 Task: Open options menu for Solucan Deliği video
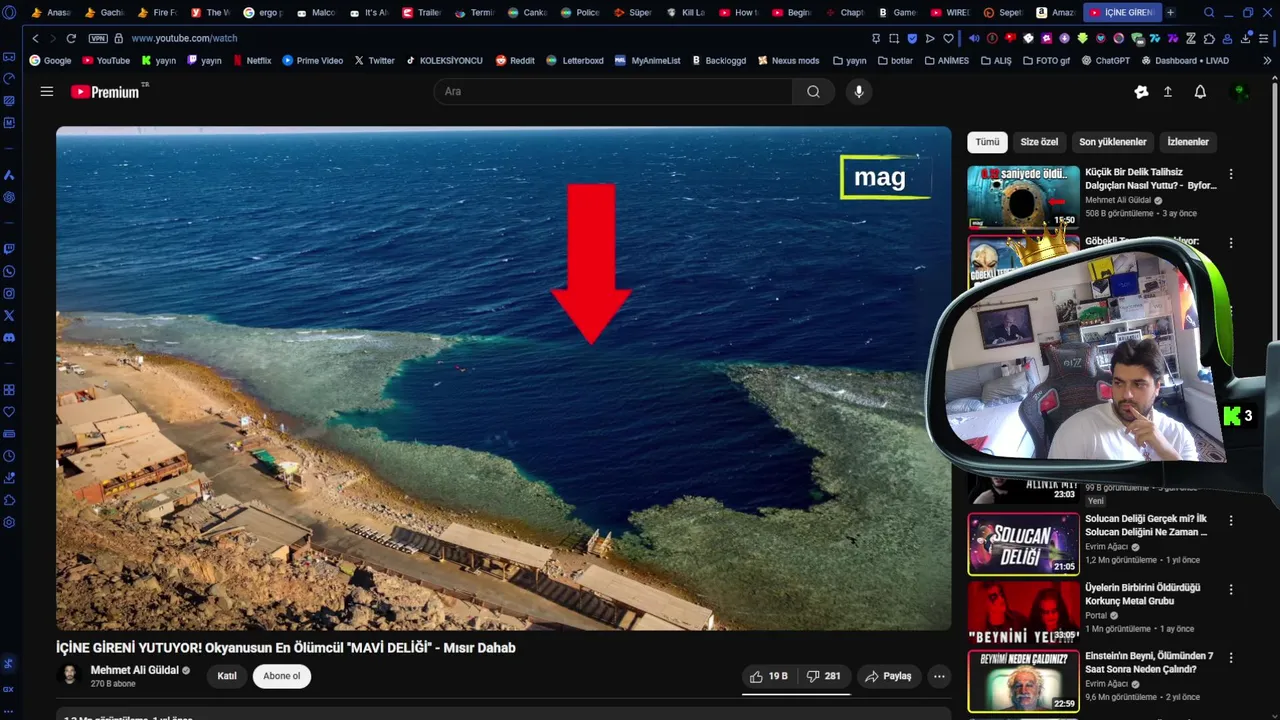(1231, 521)
